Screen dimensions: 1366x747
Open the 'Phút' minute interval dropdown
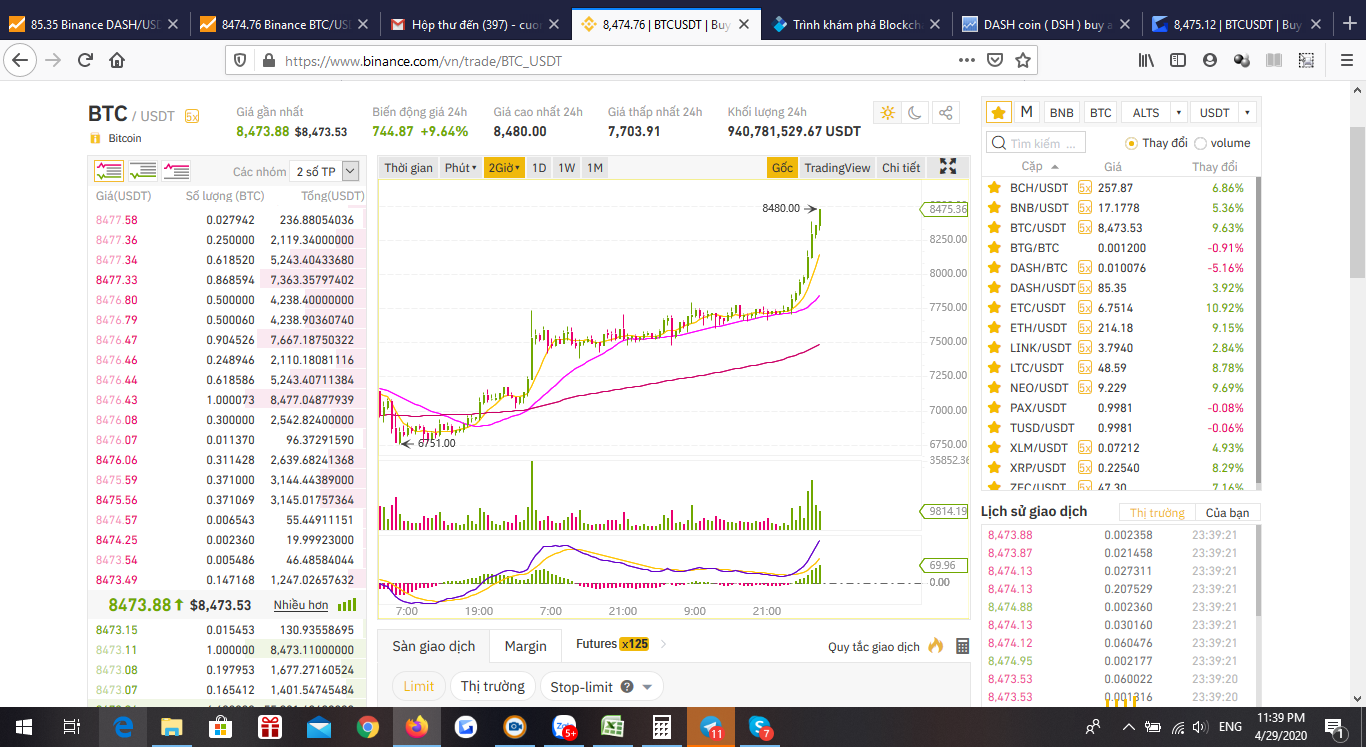pyautogui.click(x=460, y=168)
